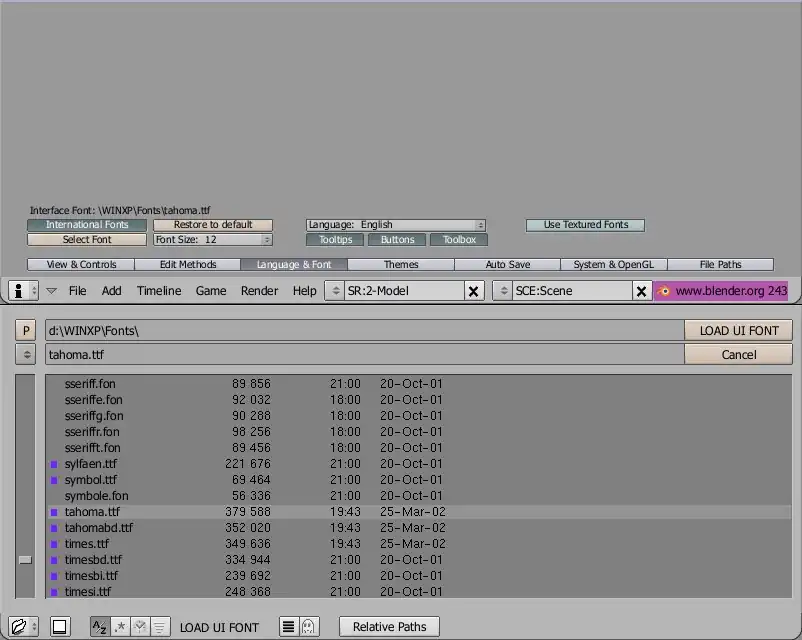Viewport: 802px width, 640px height.
Task: Select tahomabd.ttf in the file list
Action: click(98, 528)
